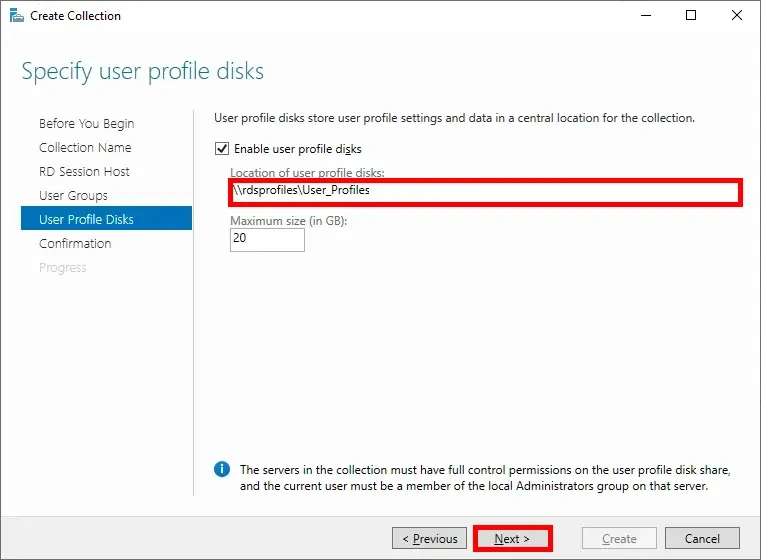Click the Create Collection wizard title icon

pos(13,16)
